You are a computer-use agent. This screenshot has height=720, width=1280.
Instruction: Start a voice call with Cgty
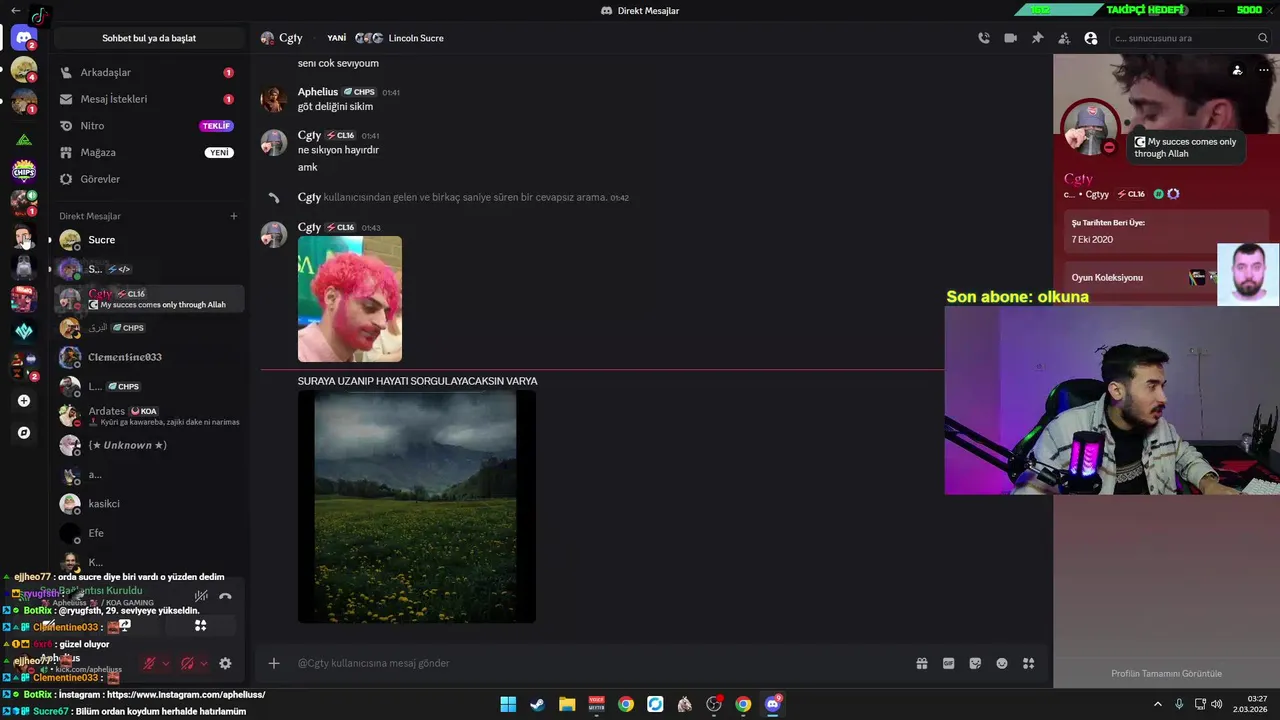[x=984, y=38]
